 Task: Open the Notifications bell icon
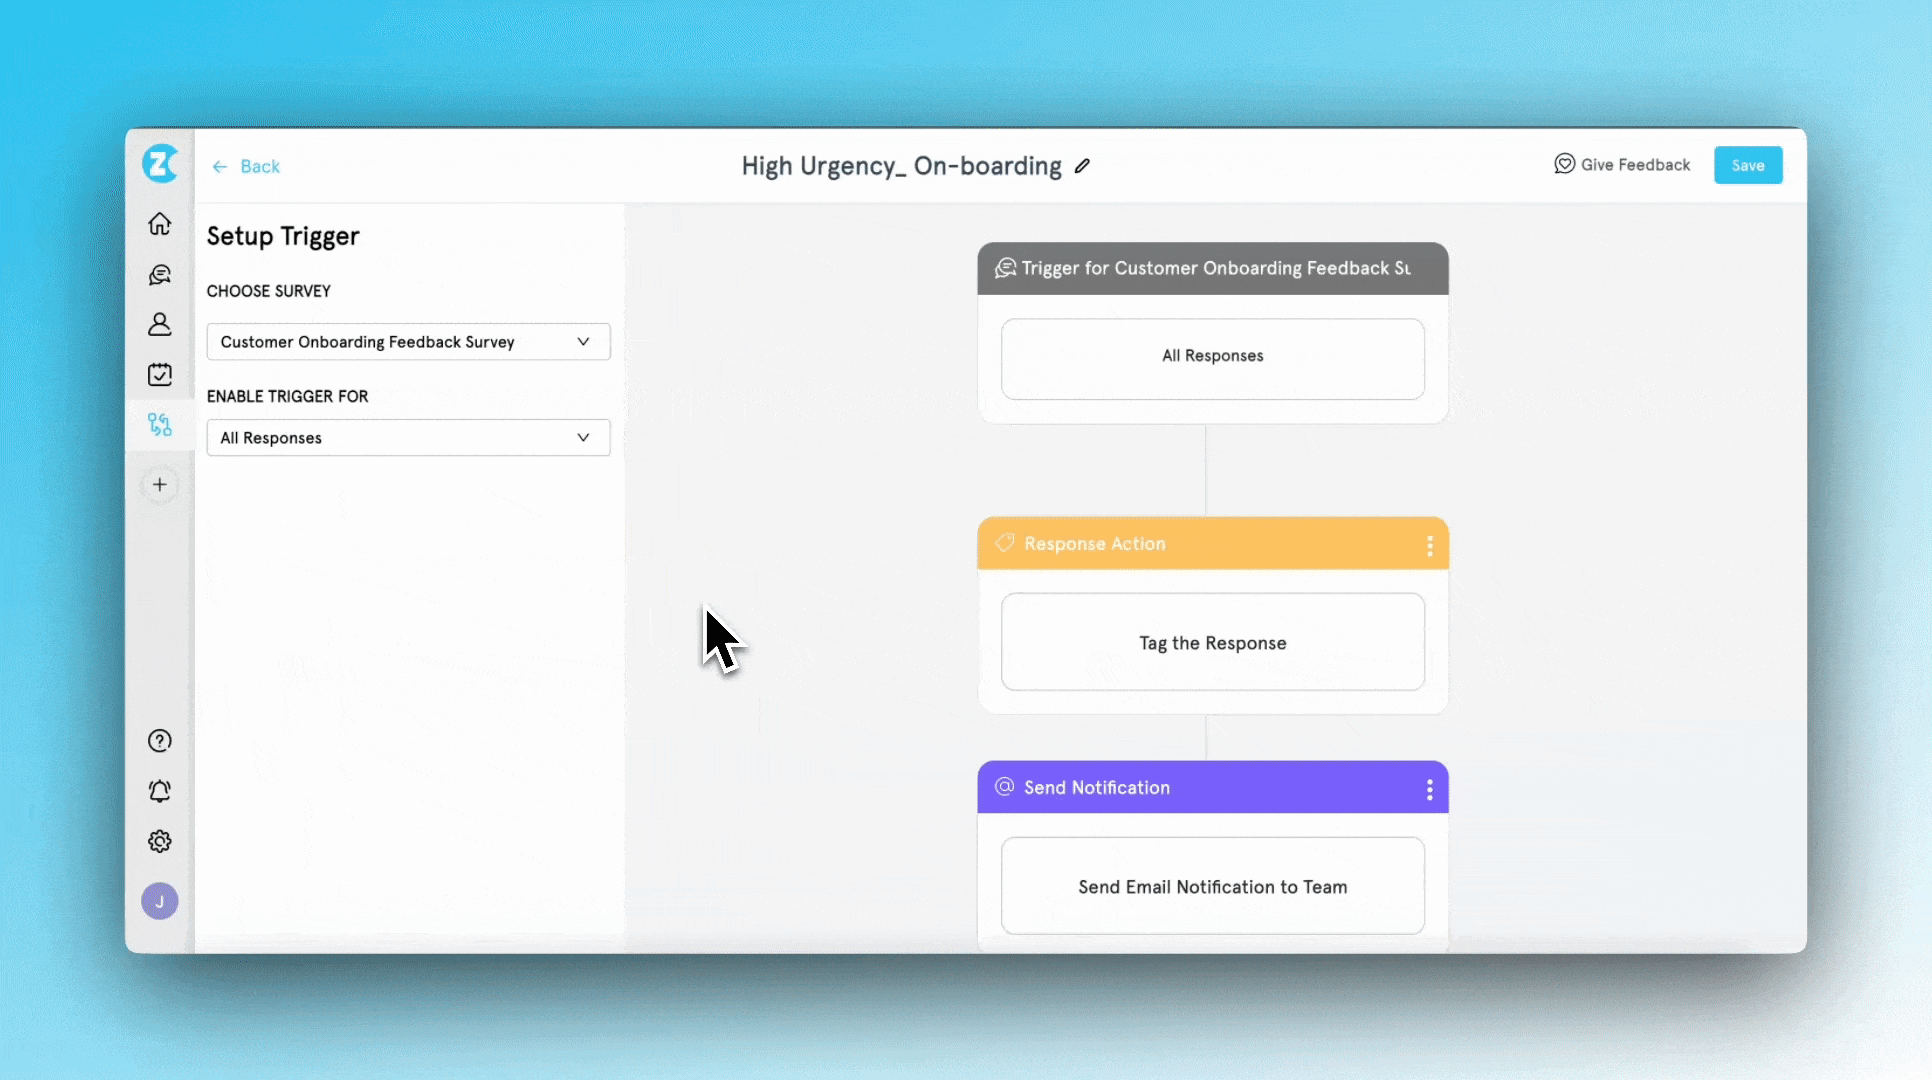(x=159, y=791)
